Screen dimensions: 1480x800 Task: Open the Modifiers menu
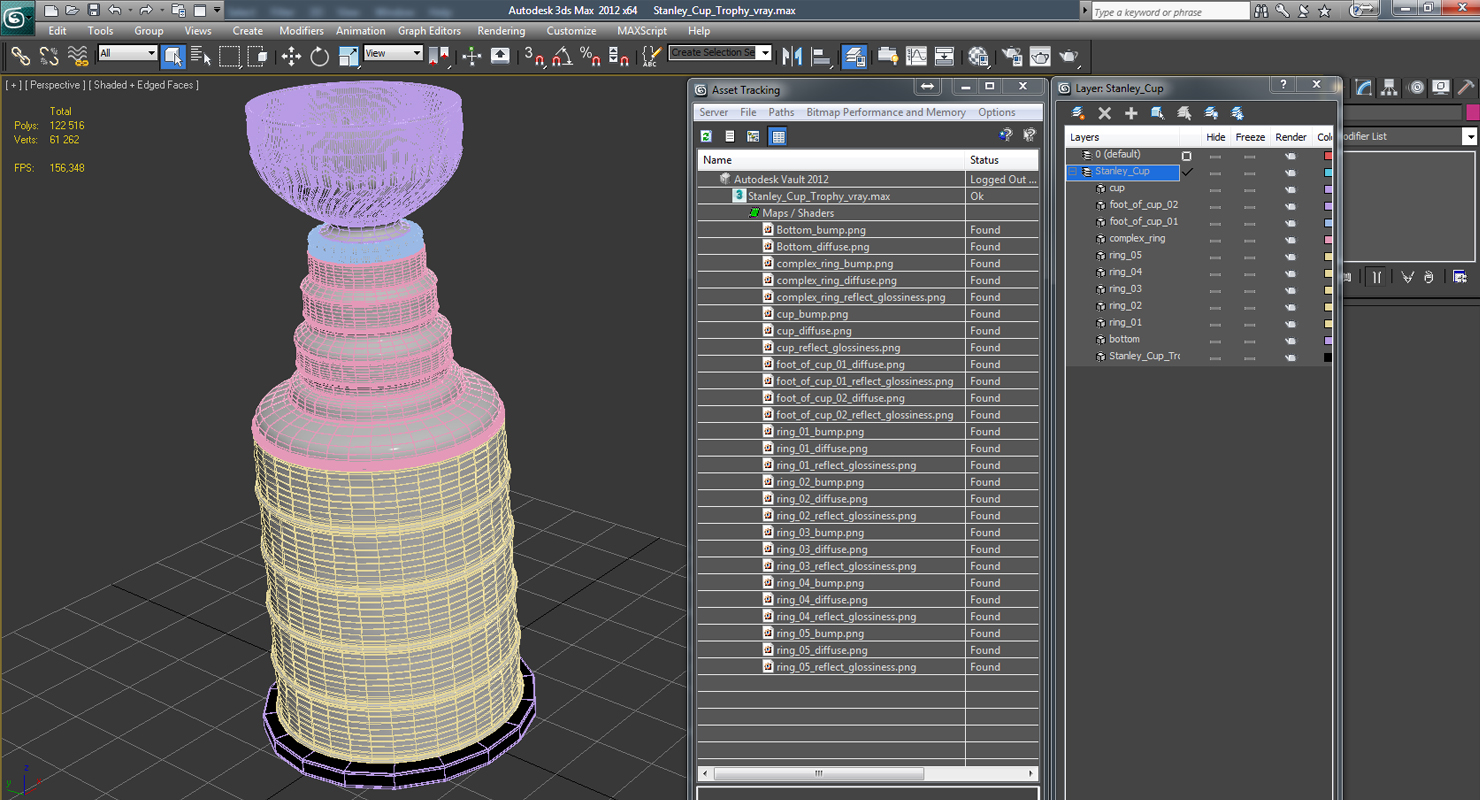pyautogui.click(x=301, y=31)
